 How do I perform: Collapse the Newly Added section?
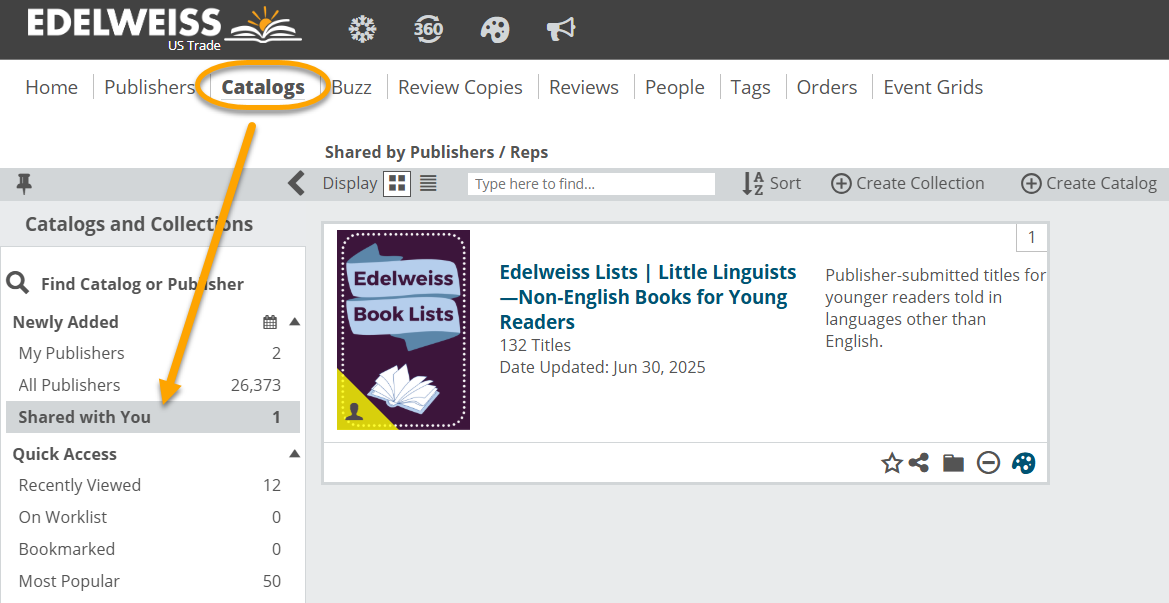294,322
